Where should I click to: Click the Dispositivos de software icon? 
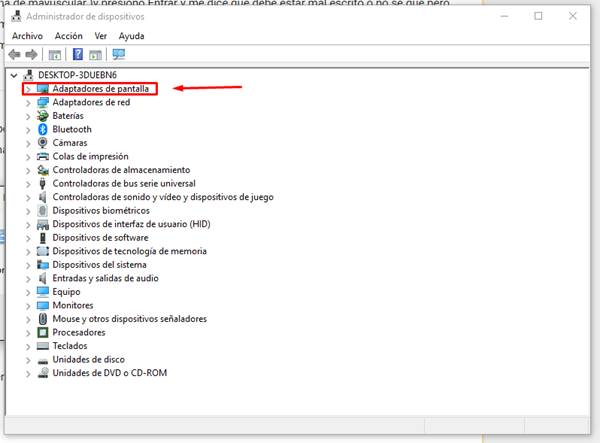(x=42, y=238)
